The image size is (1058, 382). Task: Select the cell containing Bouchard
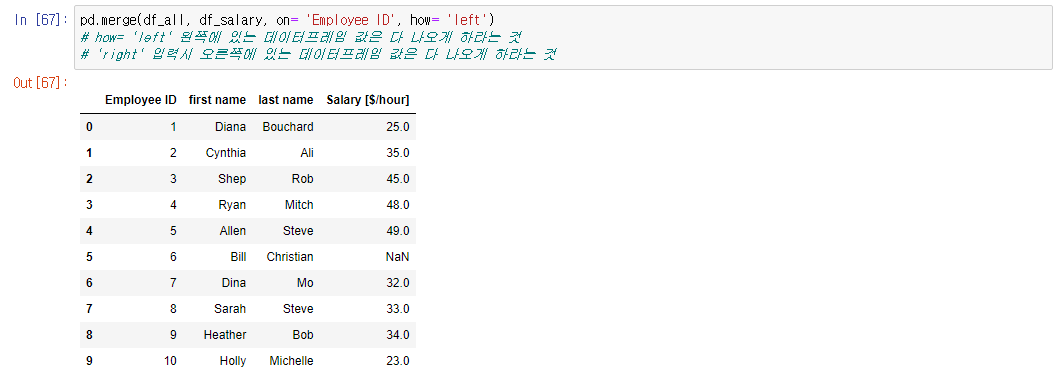[x=288, y=127]
